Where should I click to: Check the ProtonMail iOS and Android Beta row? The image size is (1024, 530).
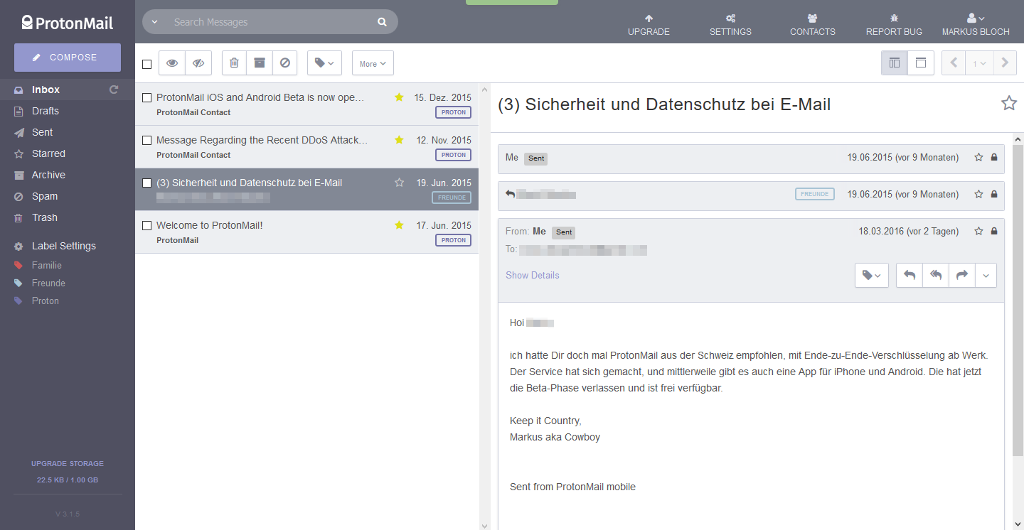click(147, 98)
